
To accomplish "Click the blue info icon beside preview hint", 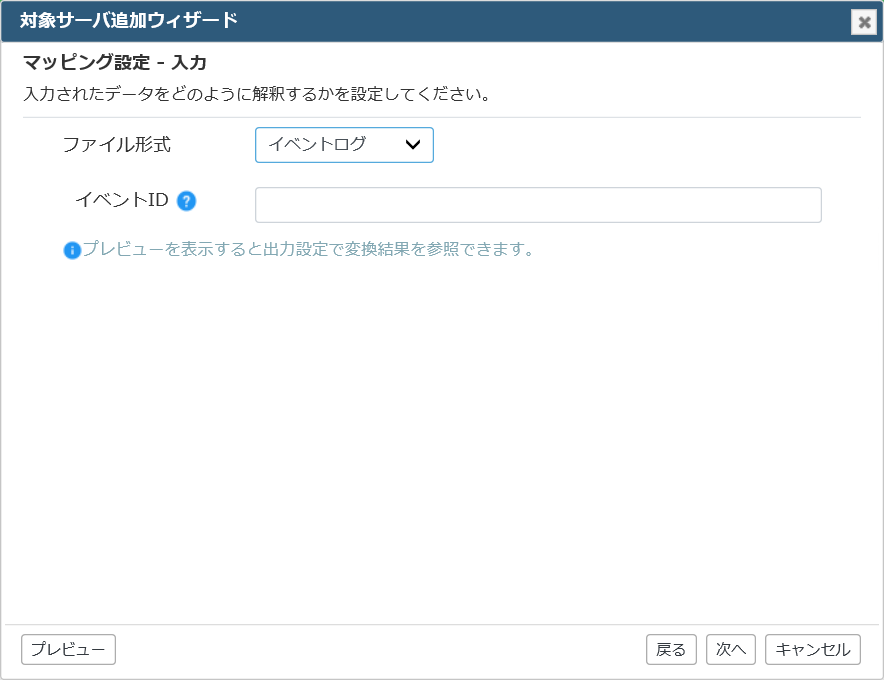I will click(x=72, y=250).
